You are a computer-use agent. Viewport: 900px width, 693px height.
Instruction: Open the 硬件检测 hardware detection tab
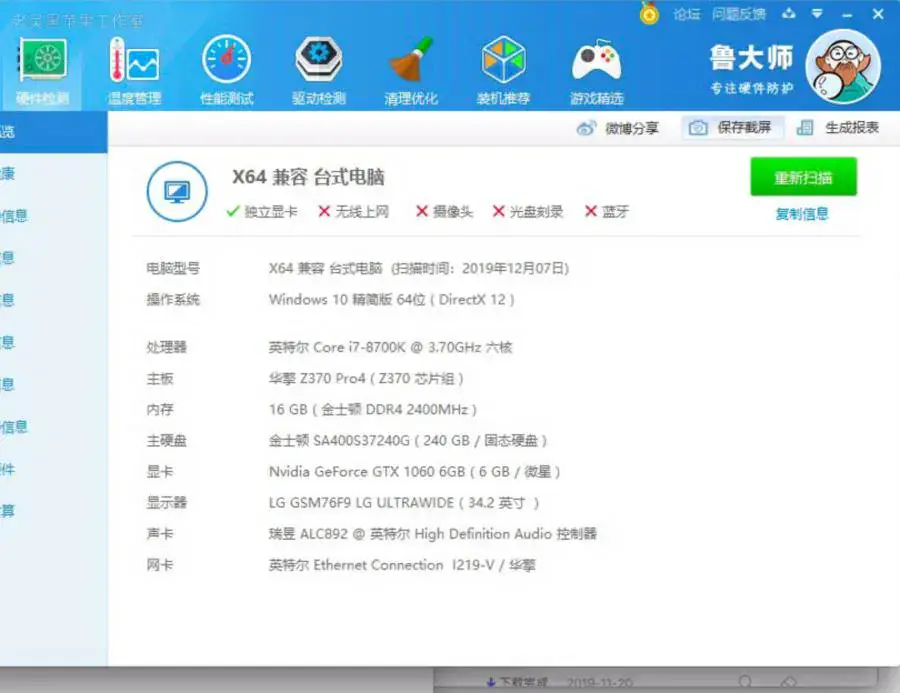point(41,71)
